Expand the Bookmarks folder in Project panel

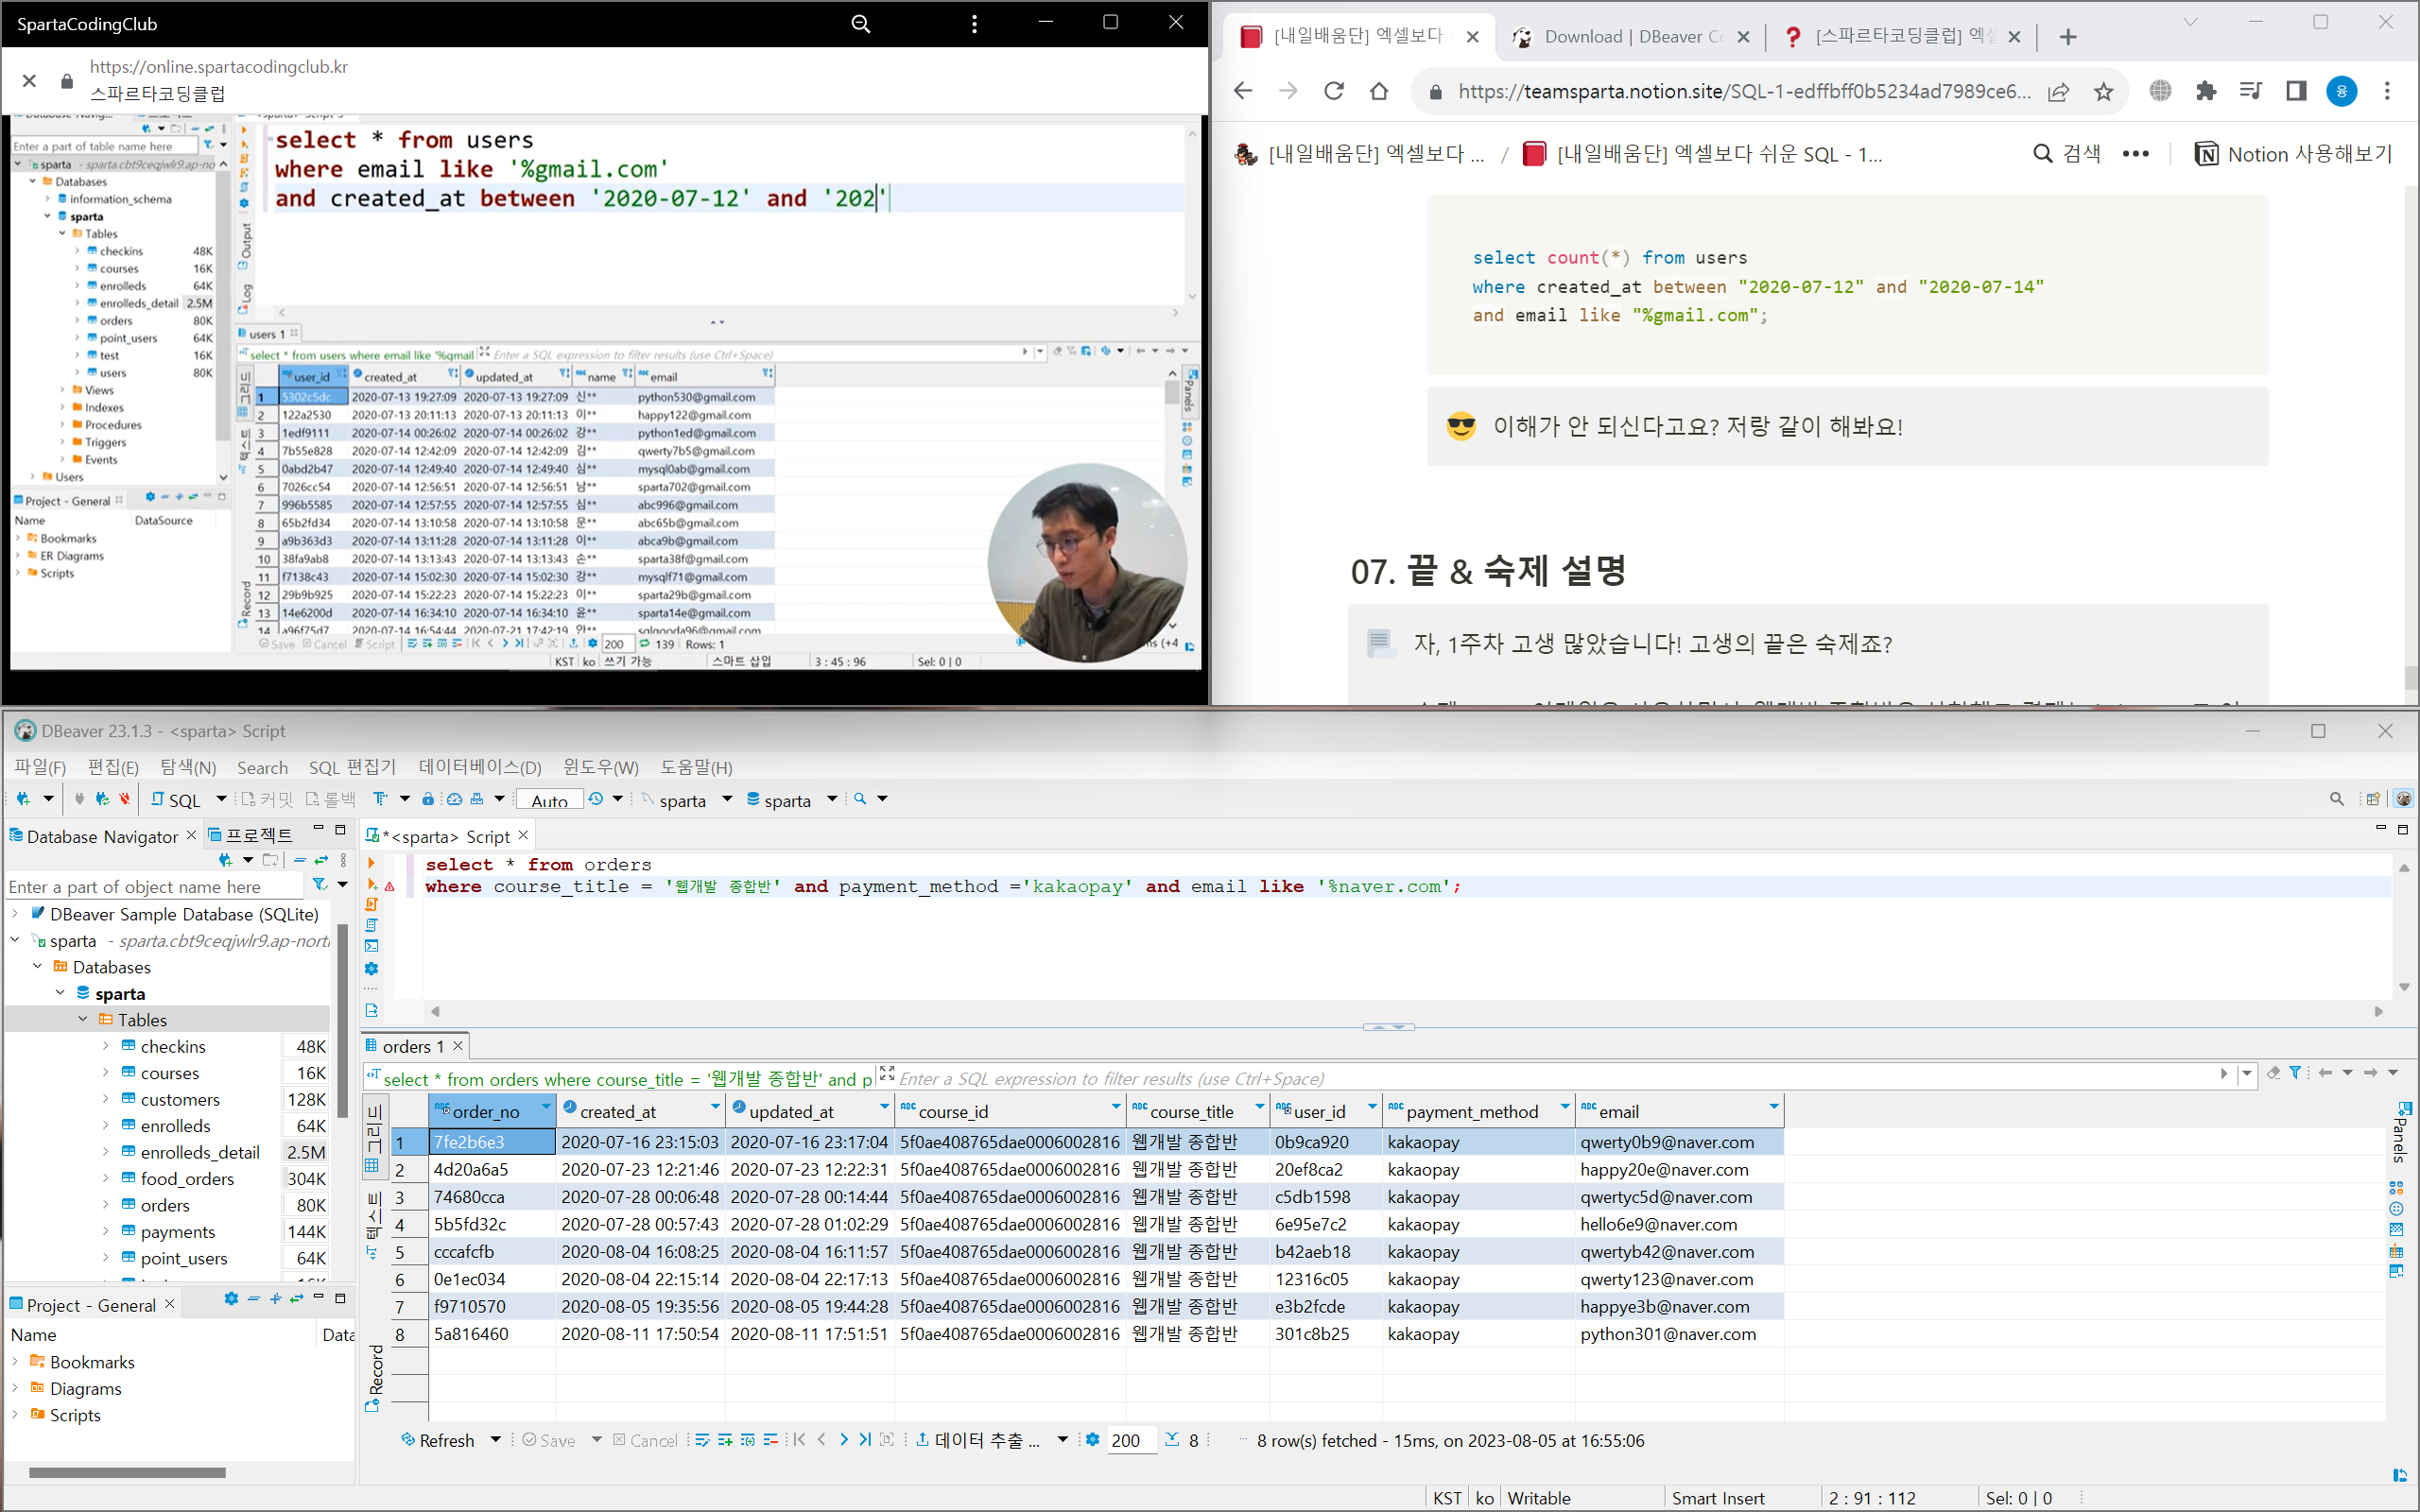(15, 1361)
